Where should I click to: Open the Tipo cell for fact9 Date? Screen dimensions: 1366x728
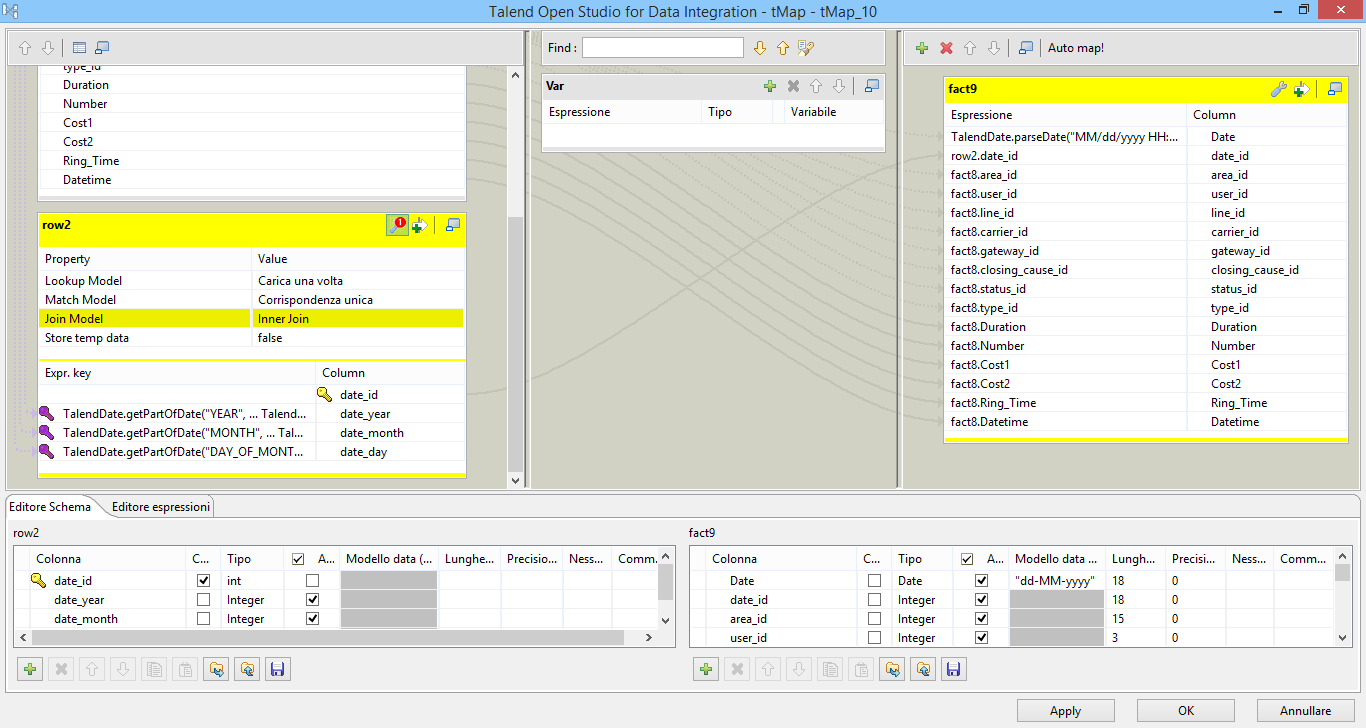coord(924,580)
